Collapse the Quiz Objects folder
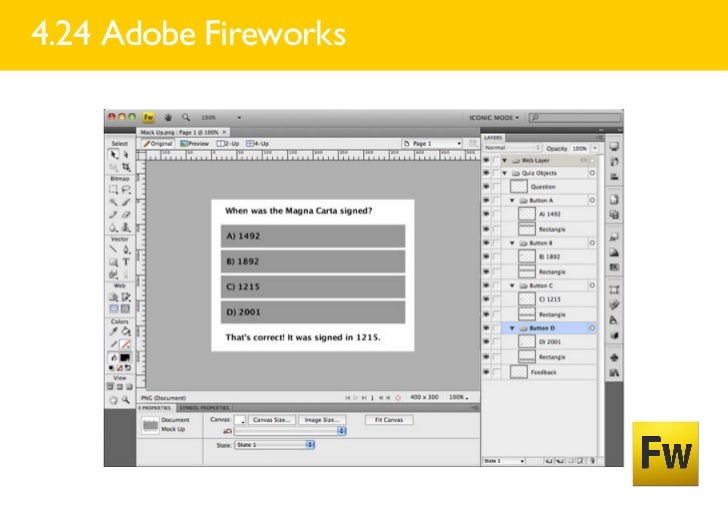728x515 pixels. [505, 173]
